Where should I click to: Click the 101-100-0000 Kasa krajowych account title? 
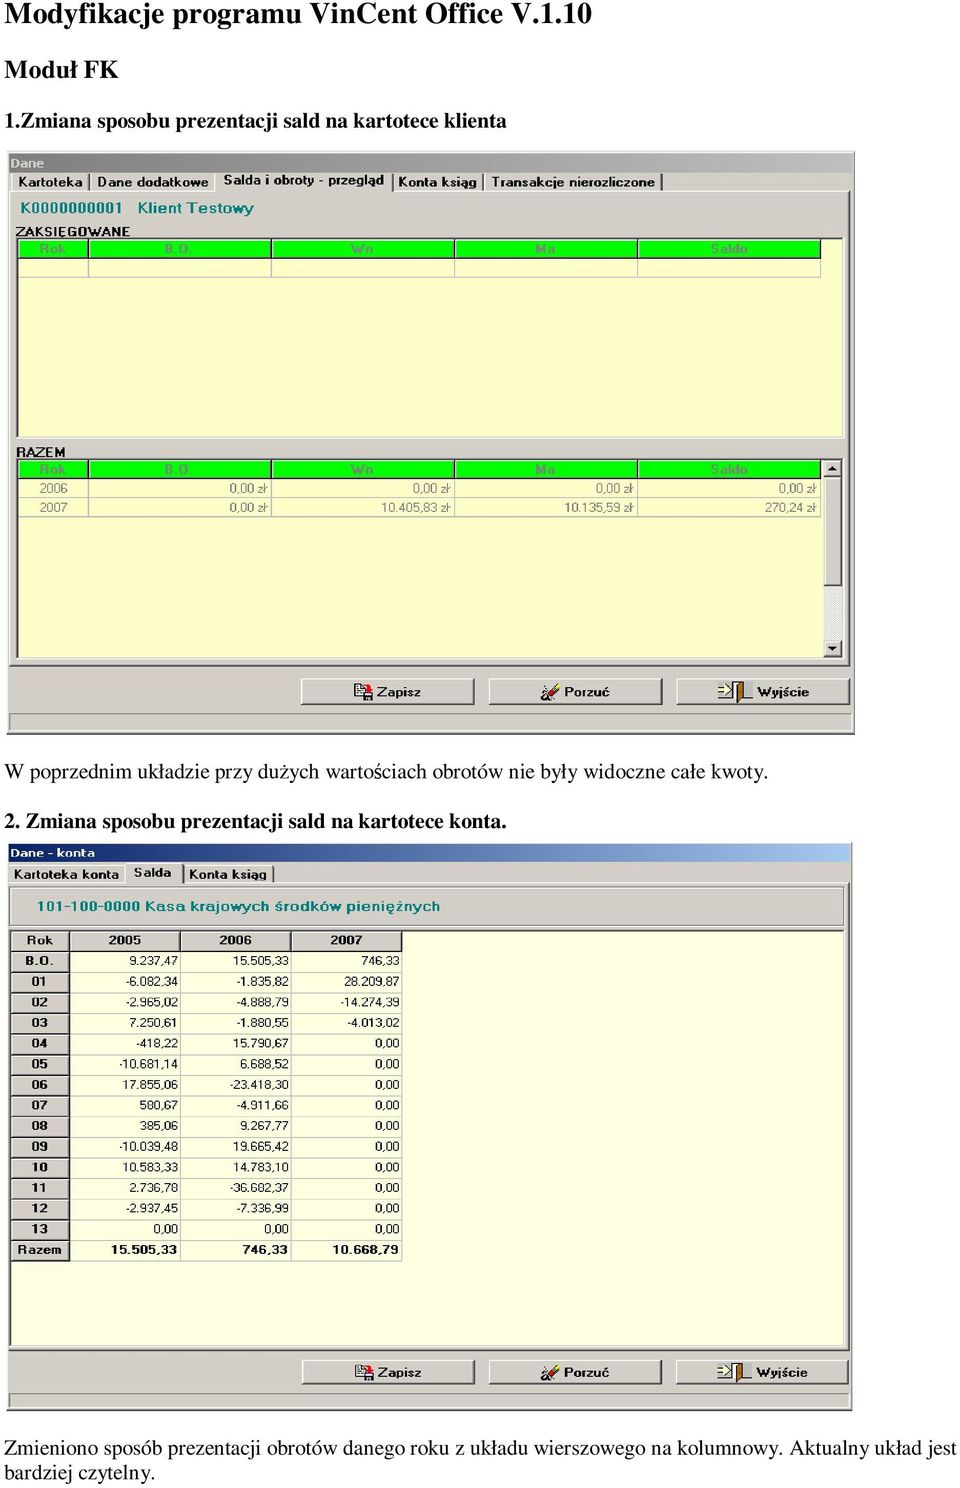[238, 906]
